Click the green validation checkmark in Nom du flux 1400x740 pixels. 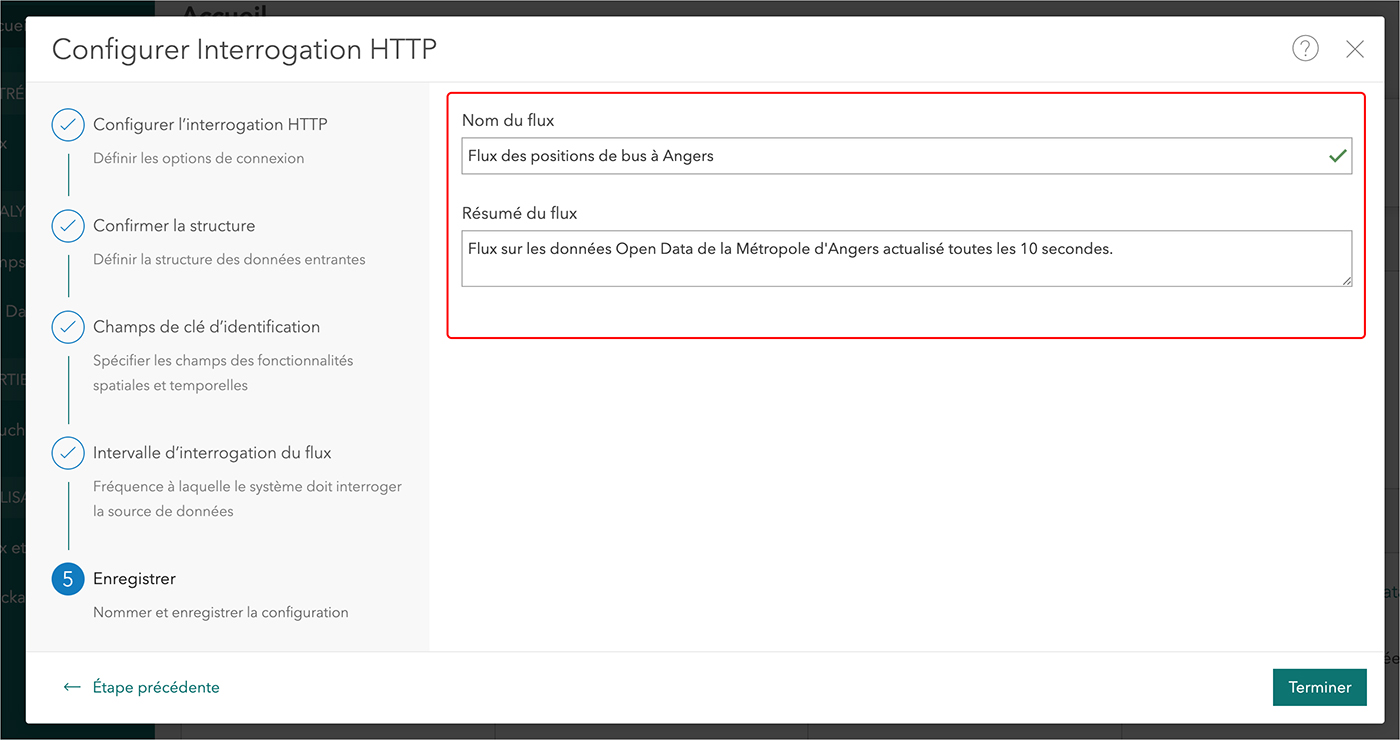pos(1337,156)
